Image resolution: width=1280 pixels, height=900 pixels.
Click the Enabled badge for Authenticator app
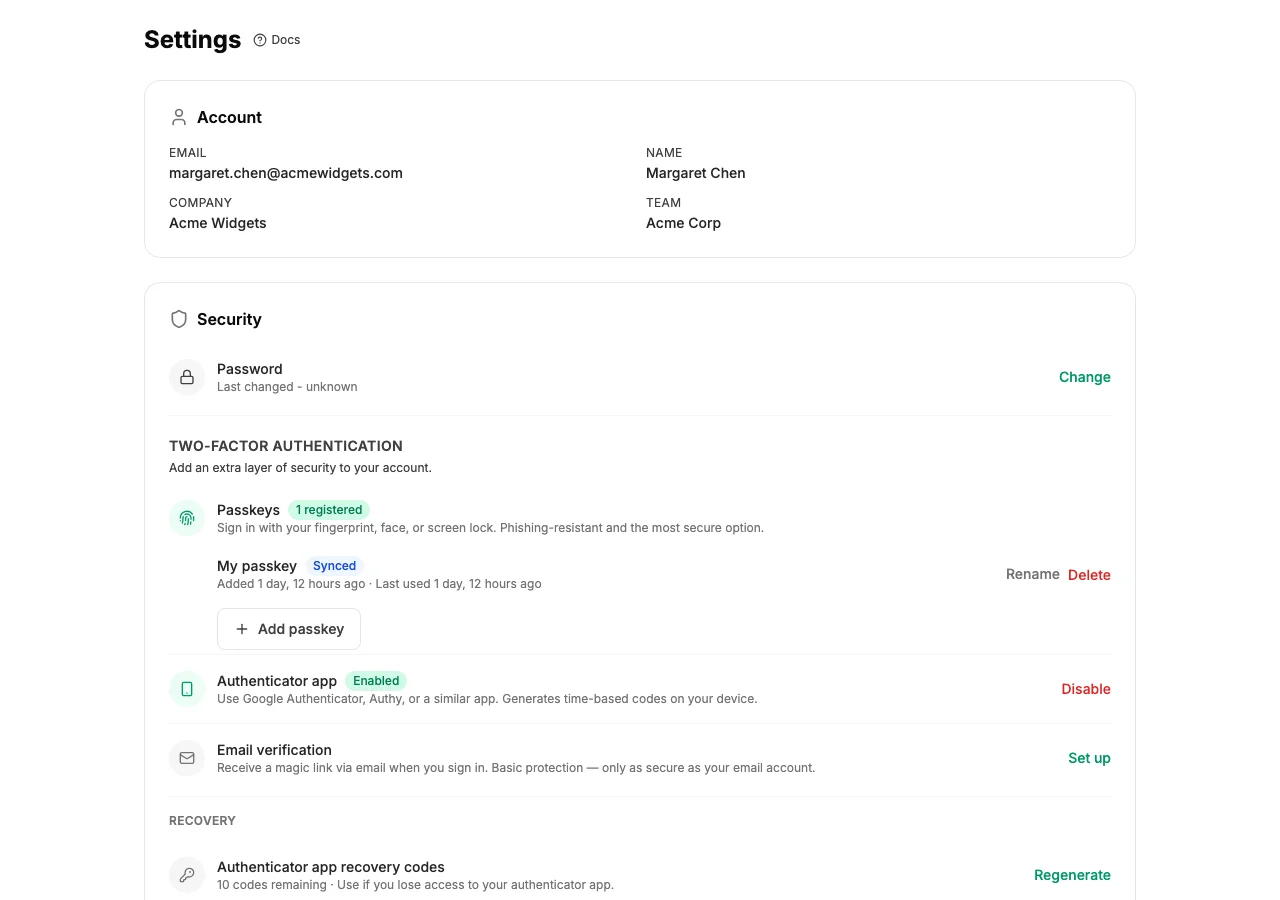pos(376,681)
